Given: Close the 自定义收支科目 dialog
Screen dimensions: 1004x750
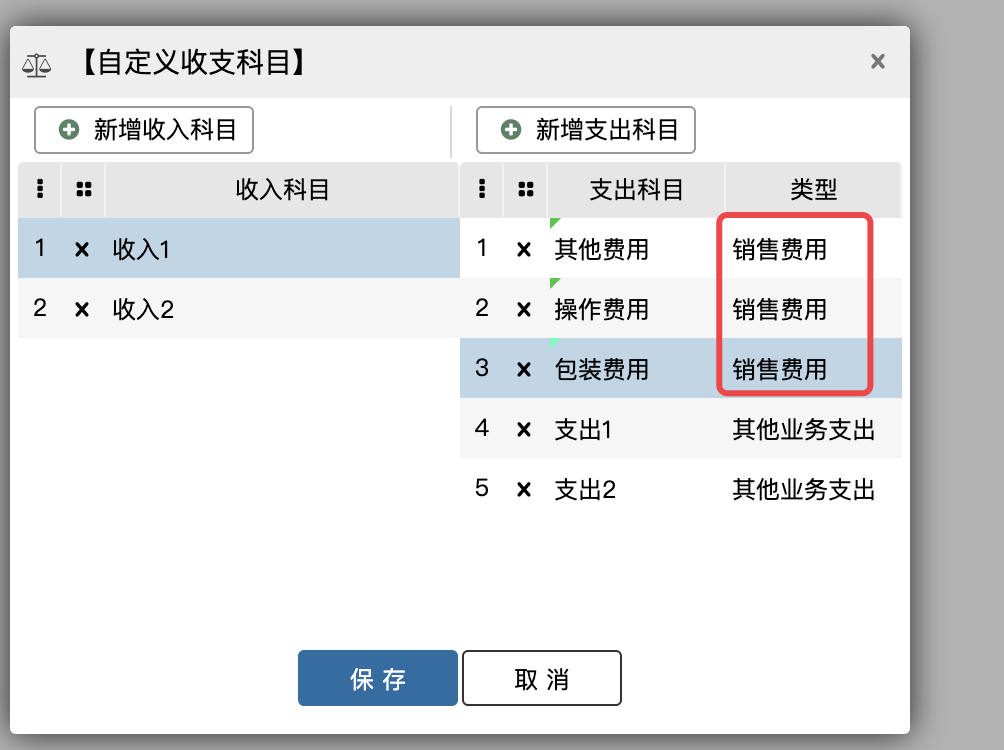Looking at the screenshot, I should 878,62.
